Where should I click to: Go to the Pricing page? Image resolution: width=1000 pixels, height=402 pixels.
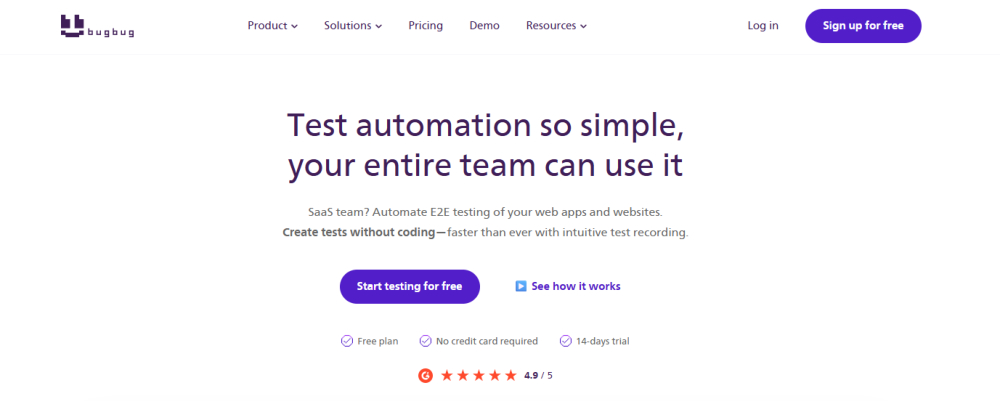(426, 26)
